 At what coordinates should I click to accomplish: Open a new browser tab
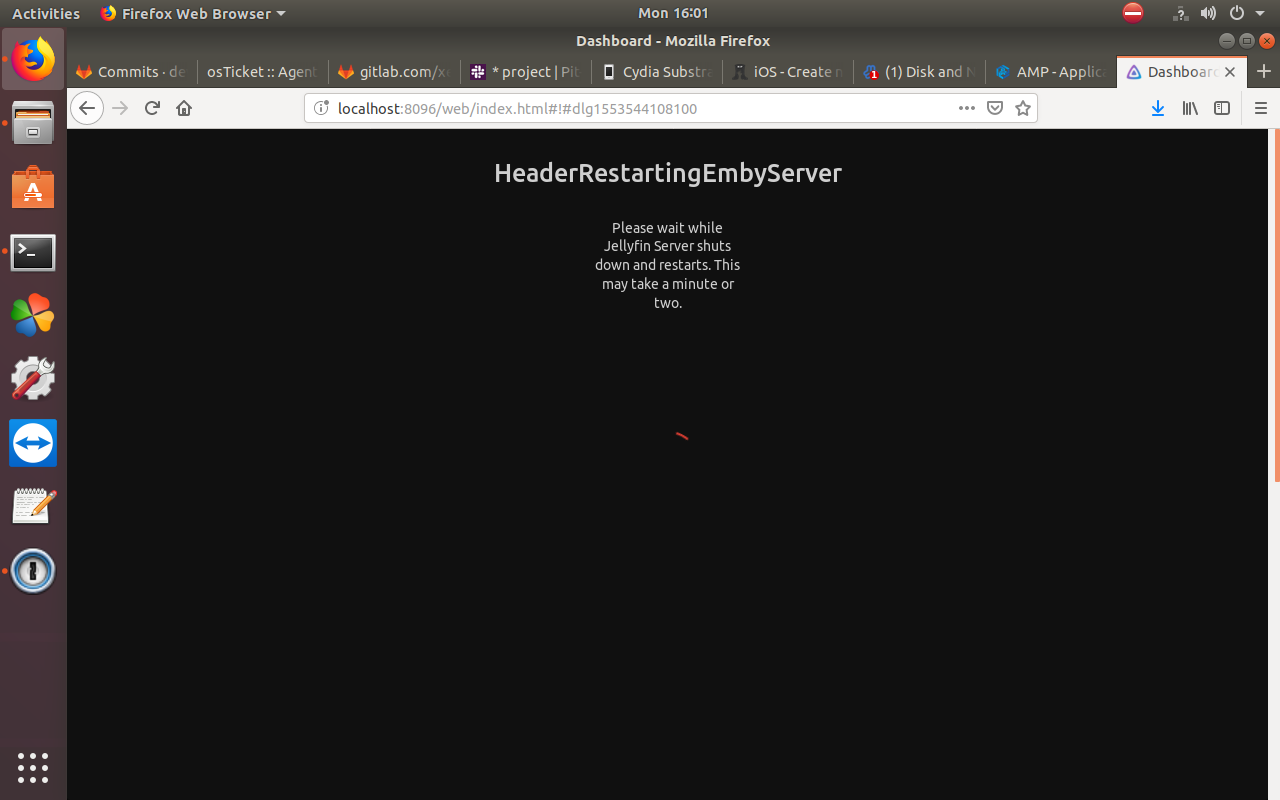(x=1264, y=72)
